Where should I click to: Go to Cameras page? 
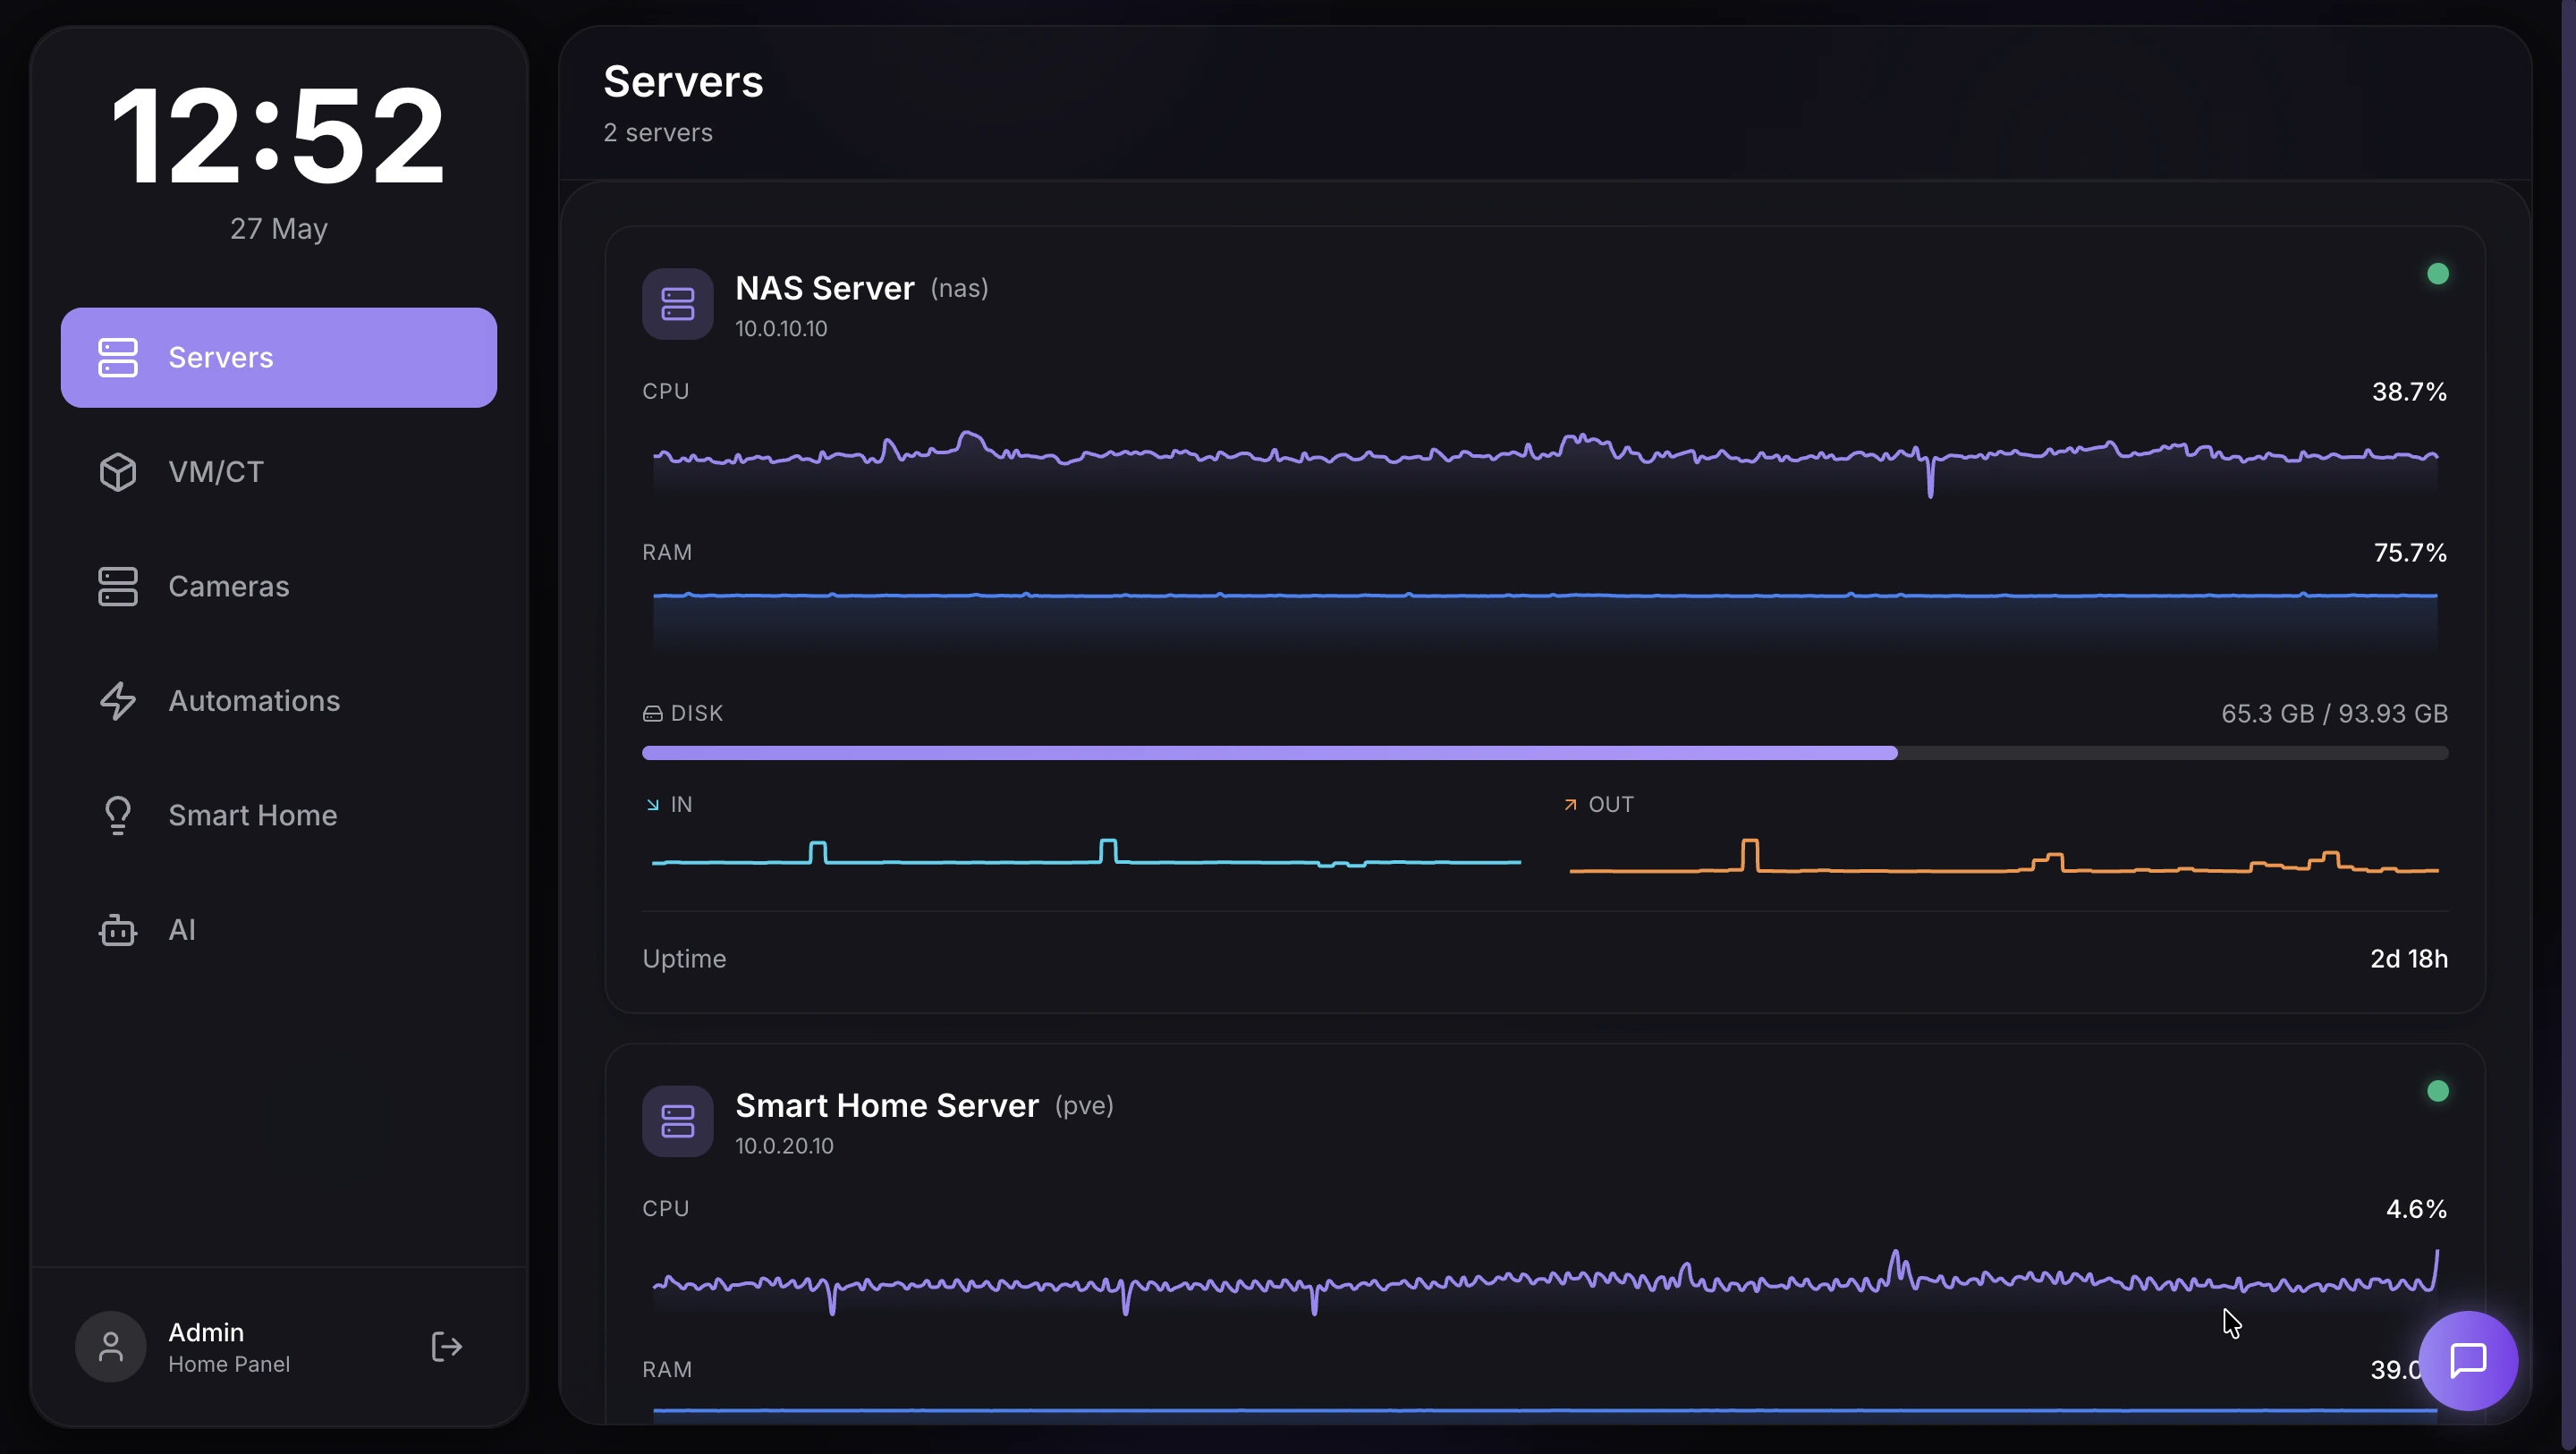coord(278,586)
